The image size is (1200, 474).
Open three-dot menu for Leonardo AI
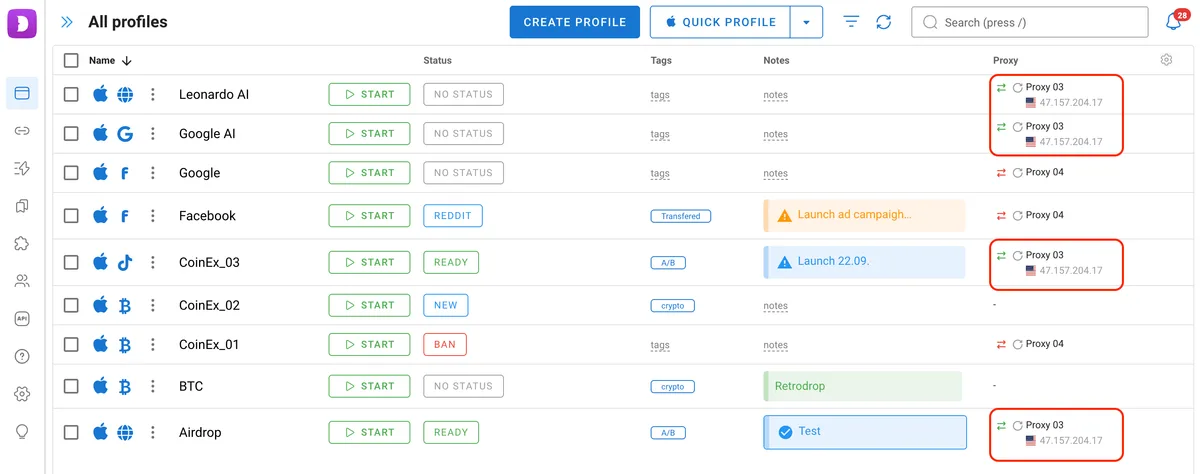pyautogui.click(x=153, y=94)
